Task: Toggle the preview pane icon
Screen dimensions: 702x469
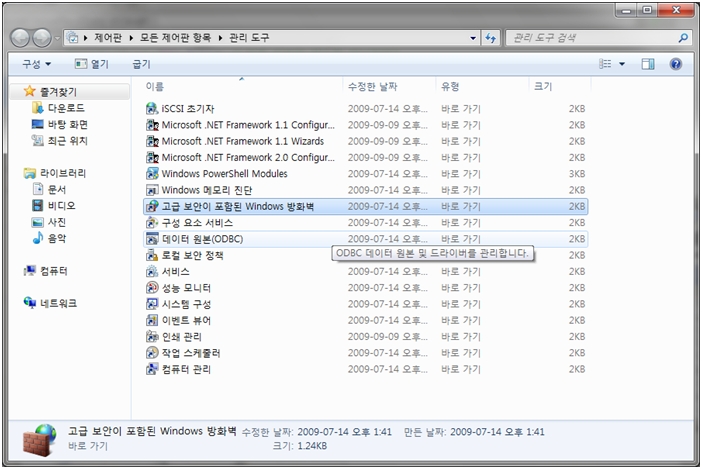Action: click(648, 64)
